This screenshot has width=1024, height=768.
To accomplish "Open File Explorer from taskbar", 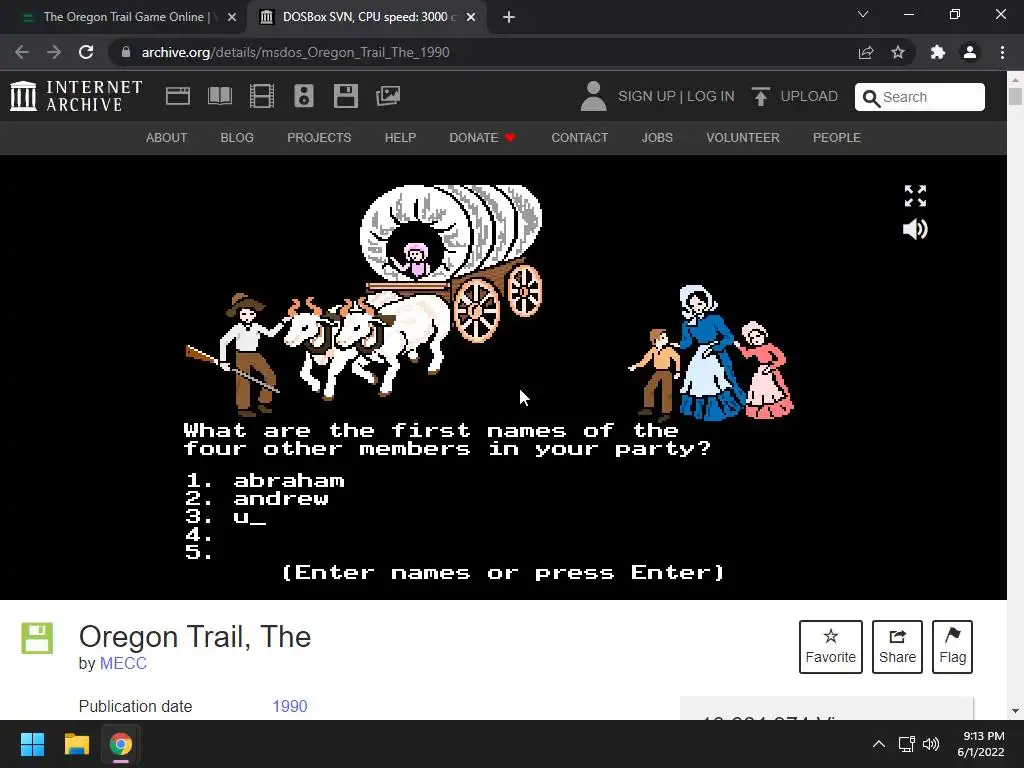I will click(x=76, y=744).
